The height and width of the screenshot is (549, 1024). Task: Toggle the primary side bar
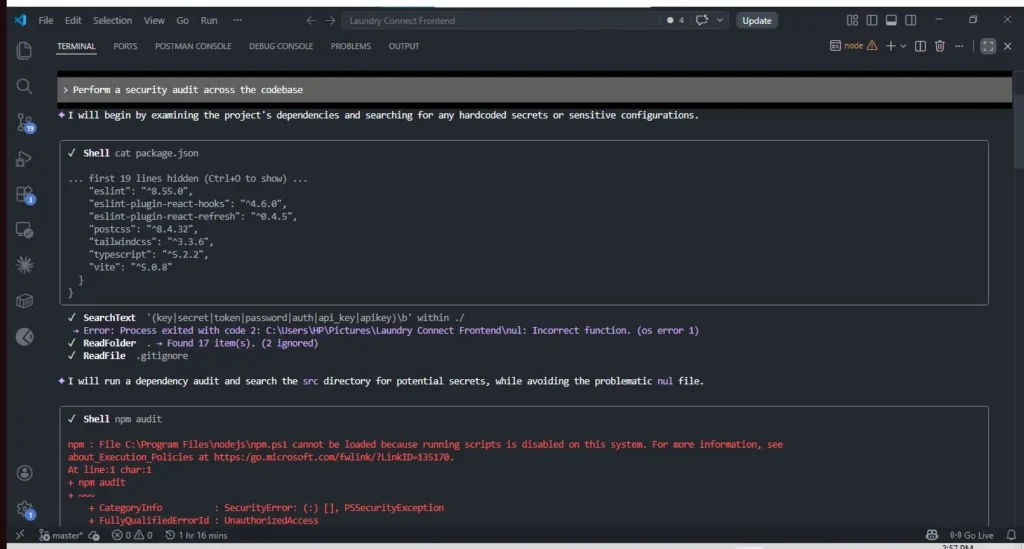(872, 20)
